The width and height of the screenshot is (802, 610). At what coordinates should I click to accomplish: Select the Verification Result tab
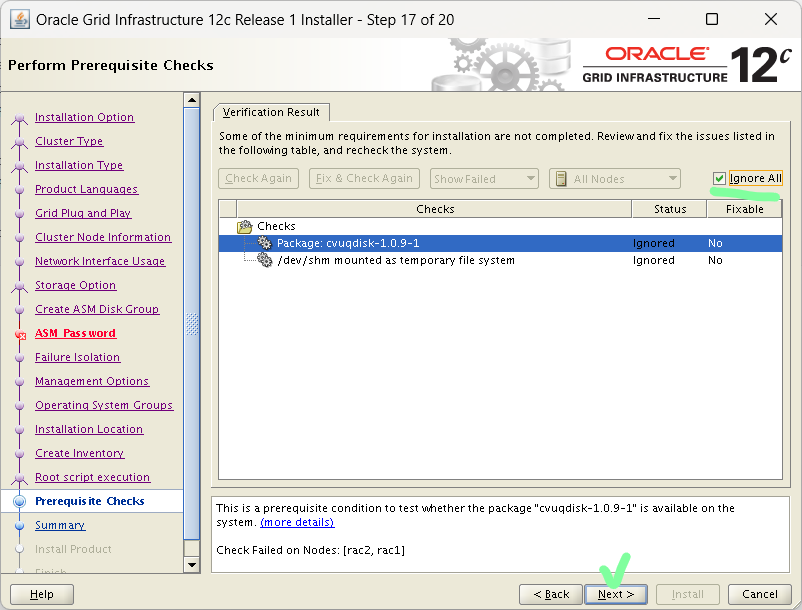click(x=271, y=112)
